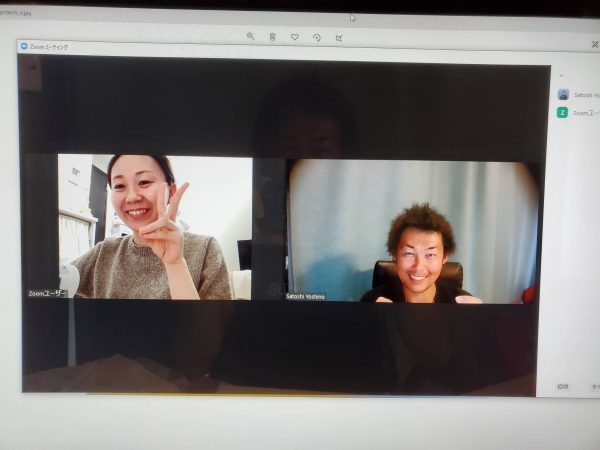Toggle favorite with the heart icon

[x=294, y=37]
